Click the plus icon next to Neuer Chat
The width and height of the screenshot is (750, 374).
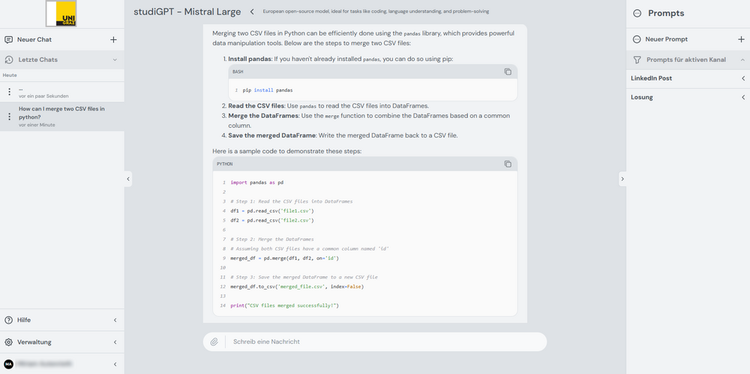click(113, 40)
